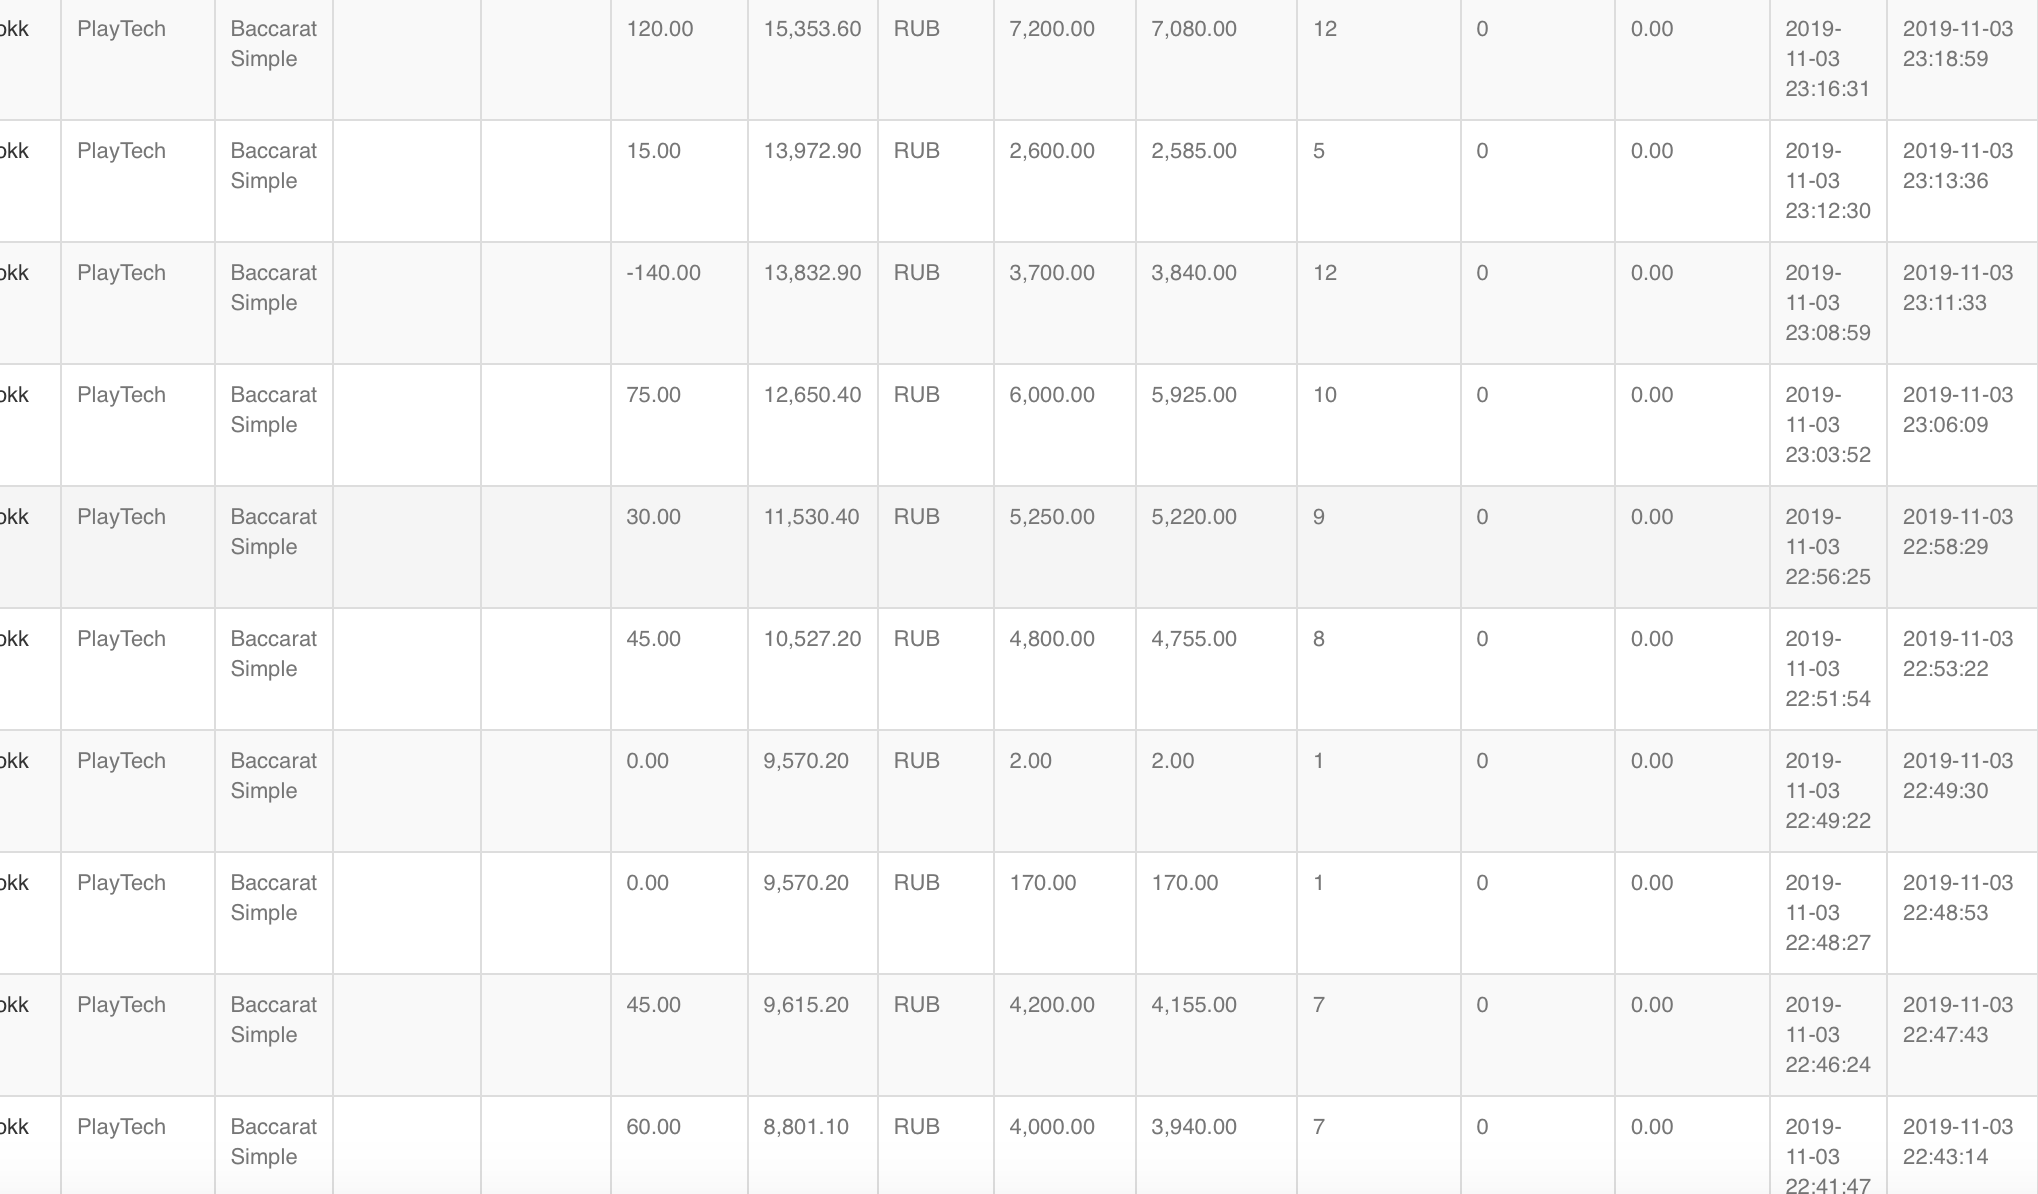2038x1194 pixels.
Task: Click the 2,585.00 amount cell
Action: 1193,151
